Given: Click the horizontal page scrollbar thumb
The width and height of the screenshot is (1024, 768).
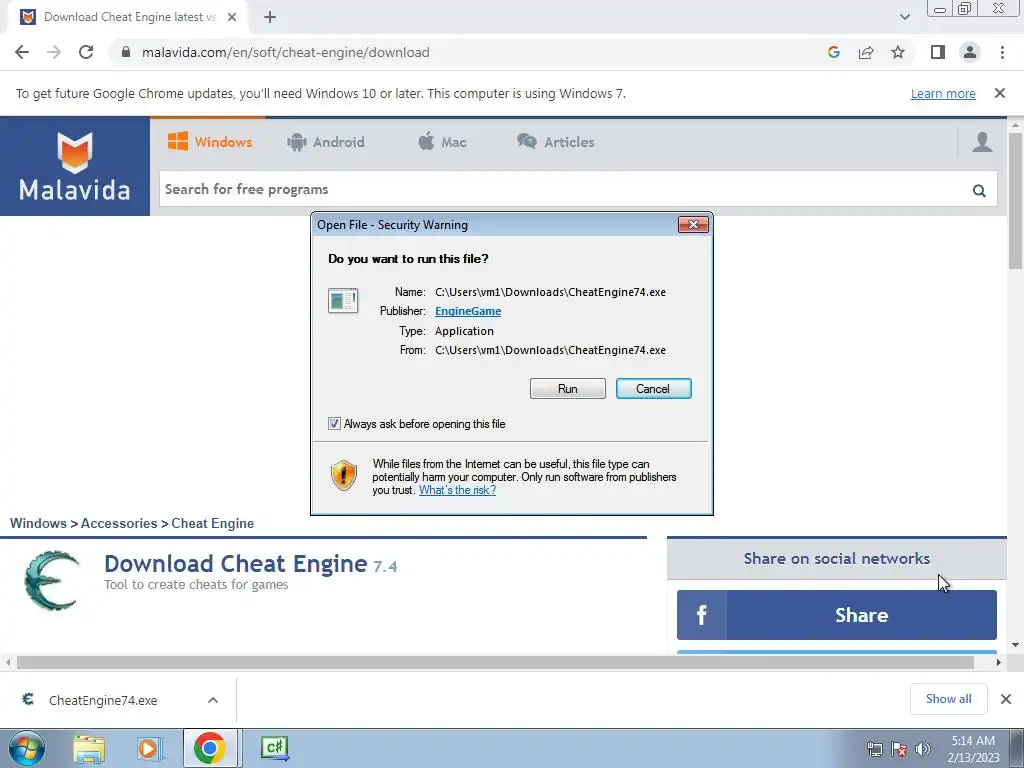Looking at the screenshot, I should click(495, 662).
